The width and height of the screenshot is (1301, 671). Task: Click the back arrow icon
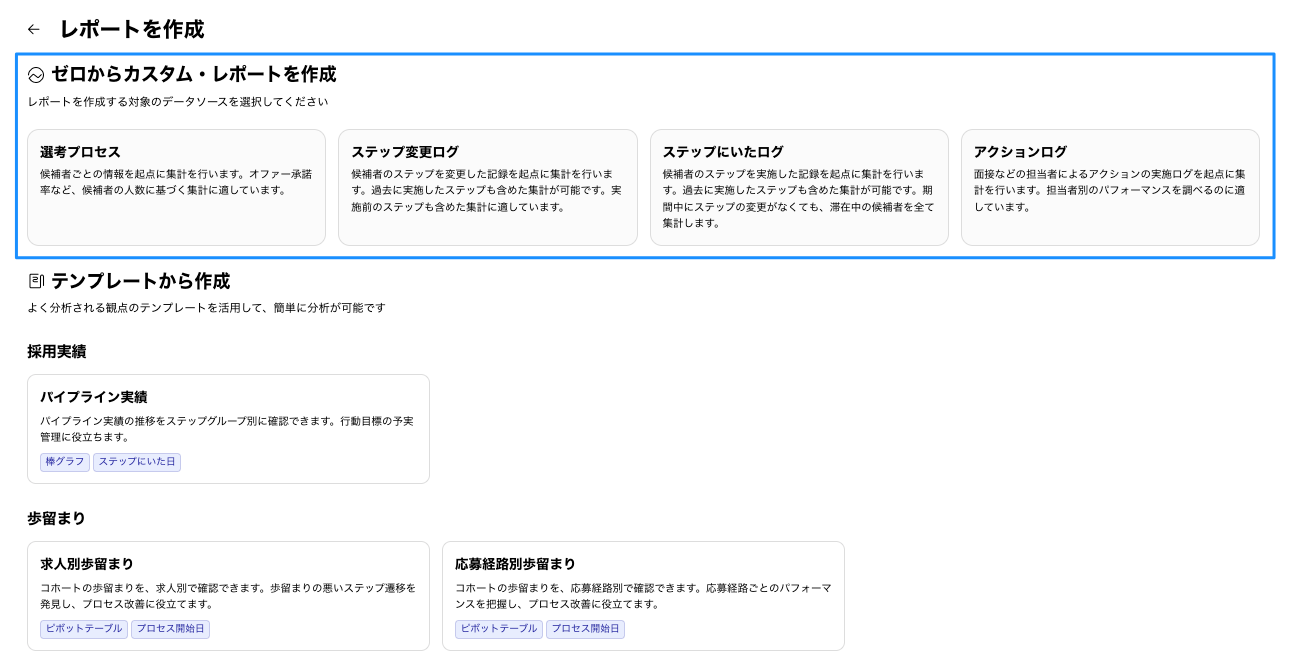[x=34, y=30]
